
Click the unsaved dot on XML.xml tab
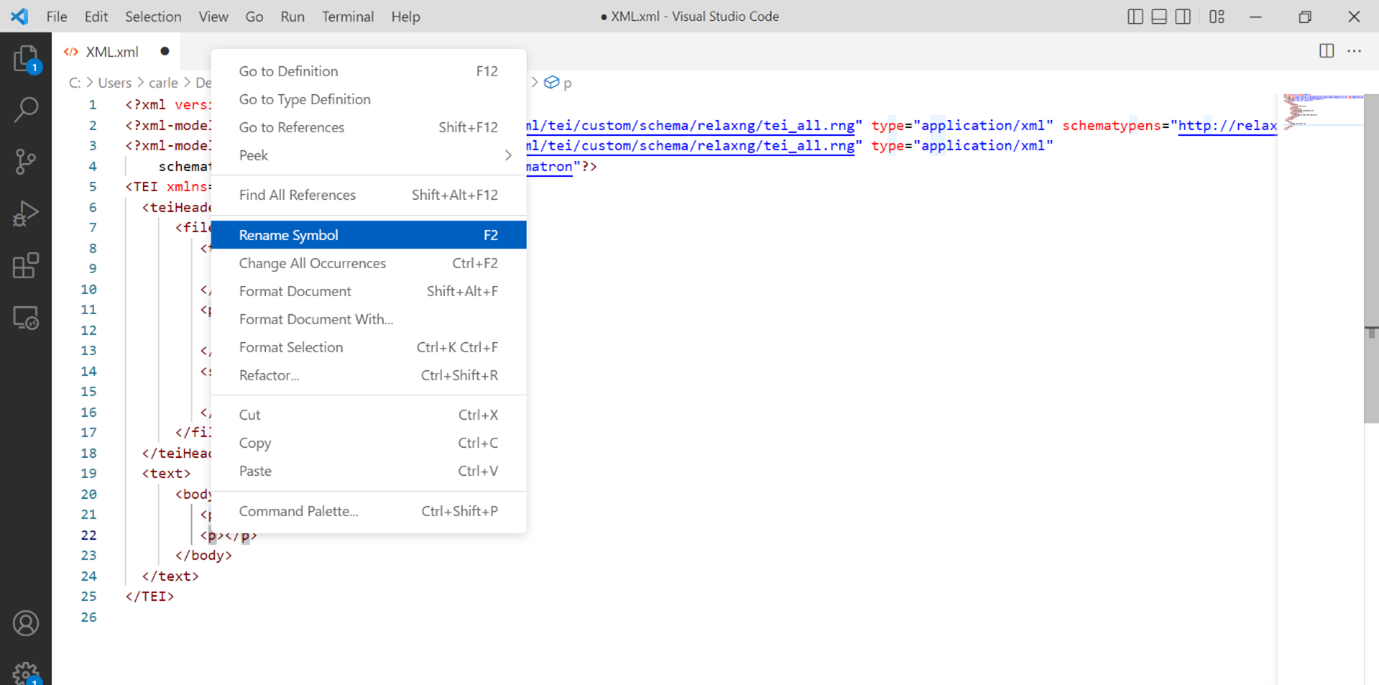click(165, 51)
